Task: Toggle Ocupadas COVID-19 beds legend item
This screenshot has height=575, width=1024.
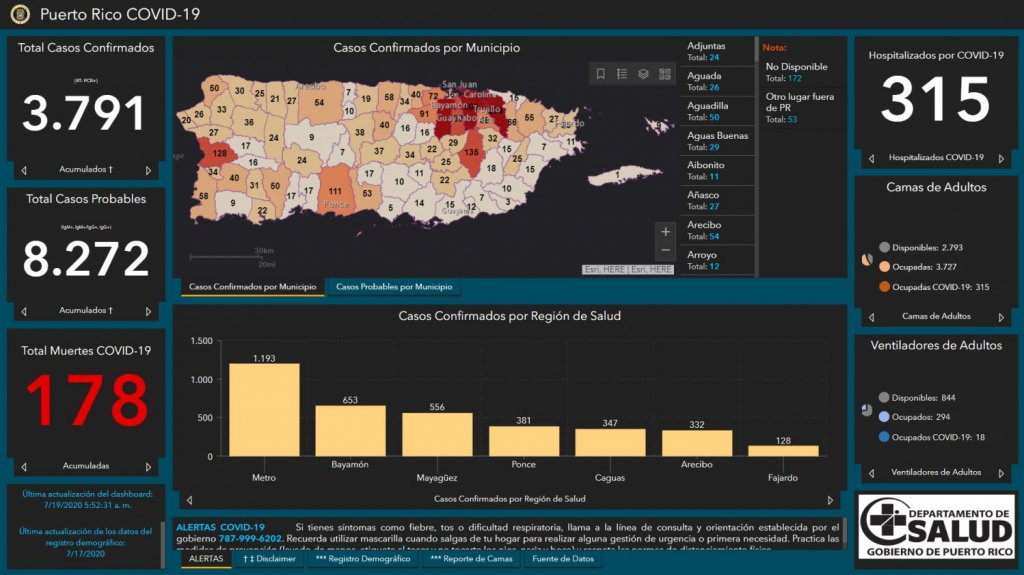Action: tap(884, 287)
